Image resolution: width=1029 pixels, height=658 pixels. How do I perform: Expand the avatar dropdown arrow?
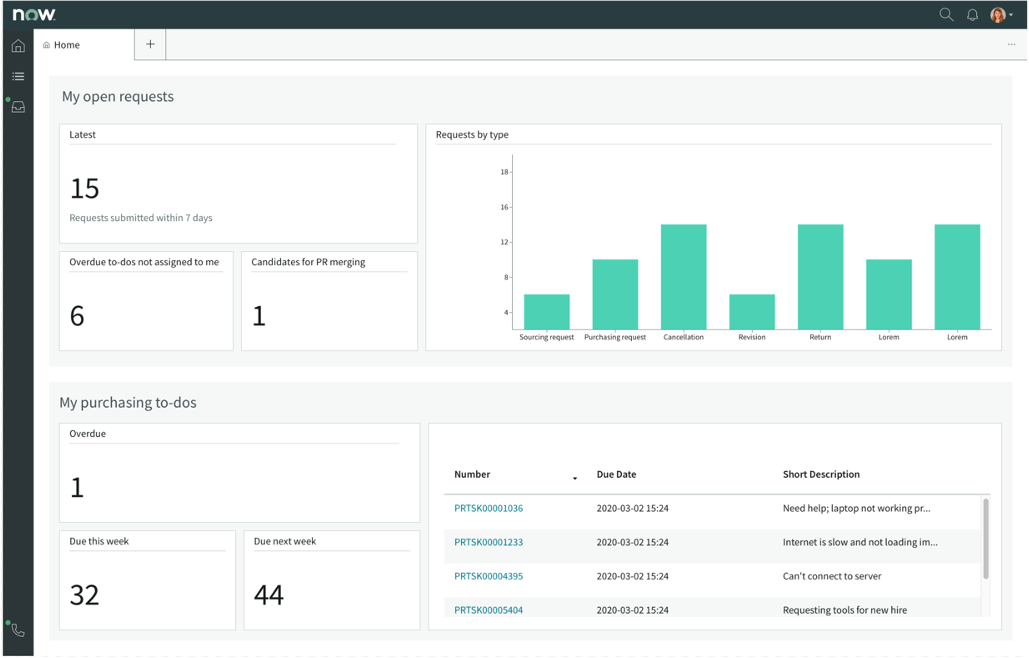coord(1009,14)
